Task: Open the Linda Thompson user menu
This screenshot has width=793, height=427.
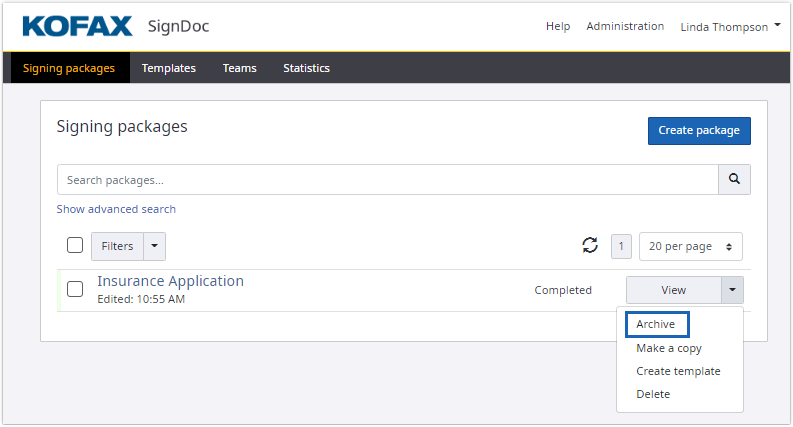Action: [x=730, y=27]
